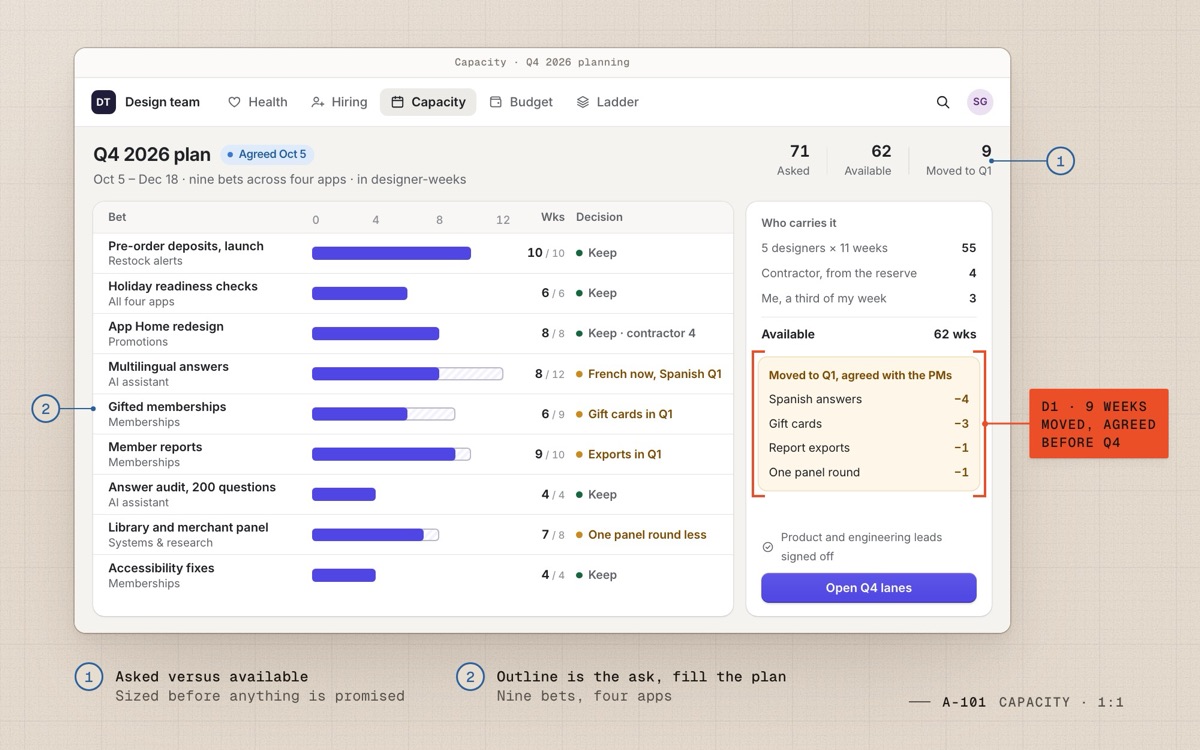Click the Bet column header
Image resolution: width=1200 pixels, height=750 pixels.
tap(117, 217)
